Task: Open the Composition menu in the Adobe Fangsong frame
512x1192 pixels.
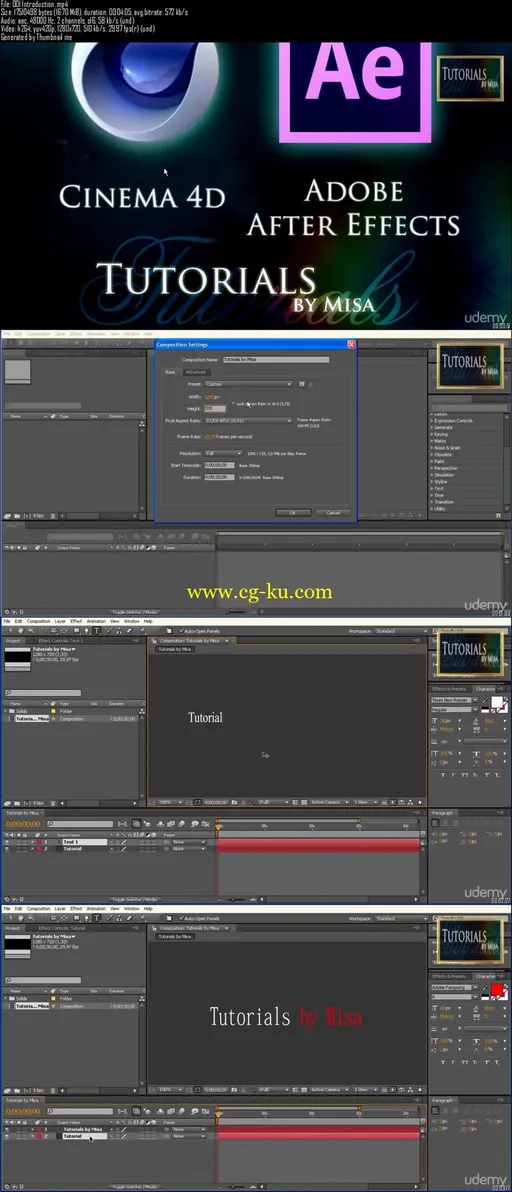Action: [38, 908]
